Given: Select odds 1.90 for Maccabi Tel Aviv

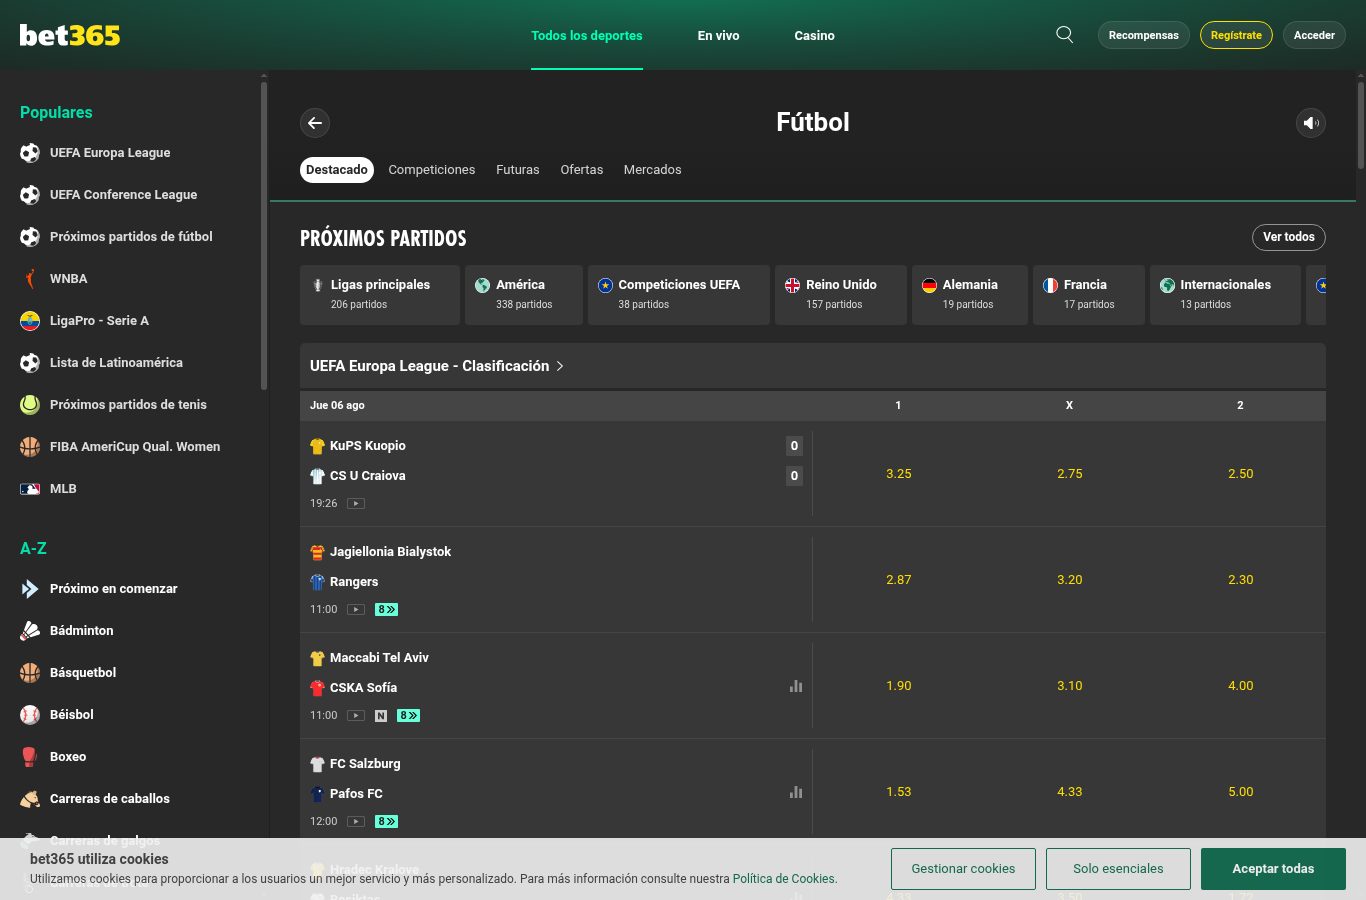Looking at the screenshot, I should coord(899,686).
